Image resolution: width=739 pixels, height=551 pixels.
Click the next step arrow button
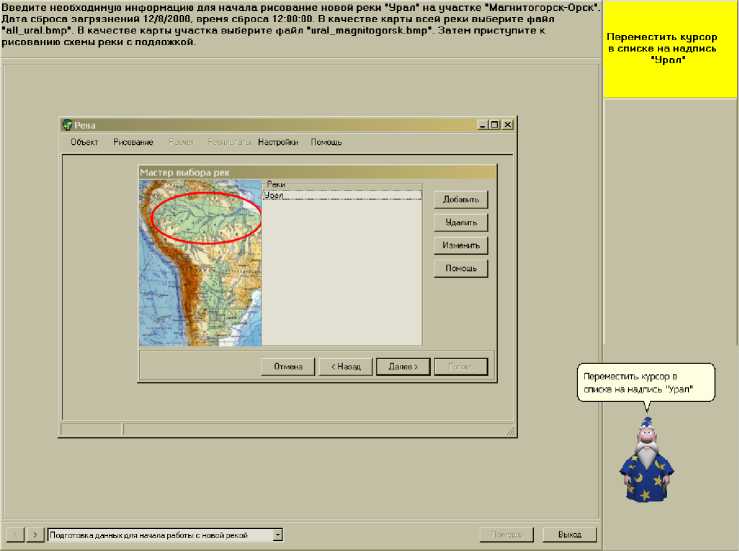click(x=34, y=535)
